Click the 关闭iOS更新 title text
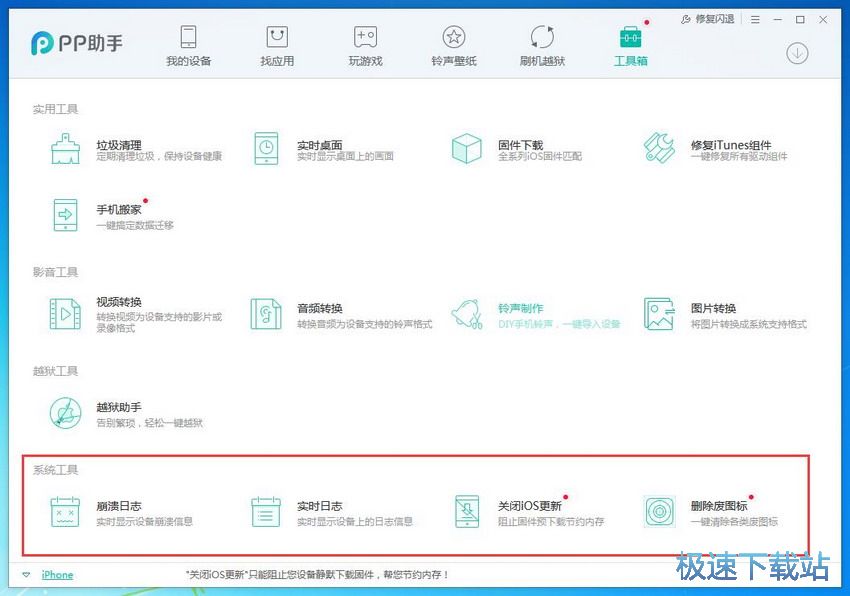The height and width of the screenshot is (596, 850). tap(530, 506)
